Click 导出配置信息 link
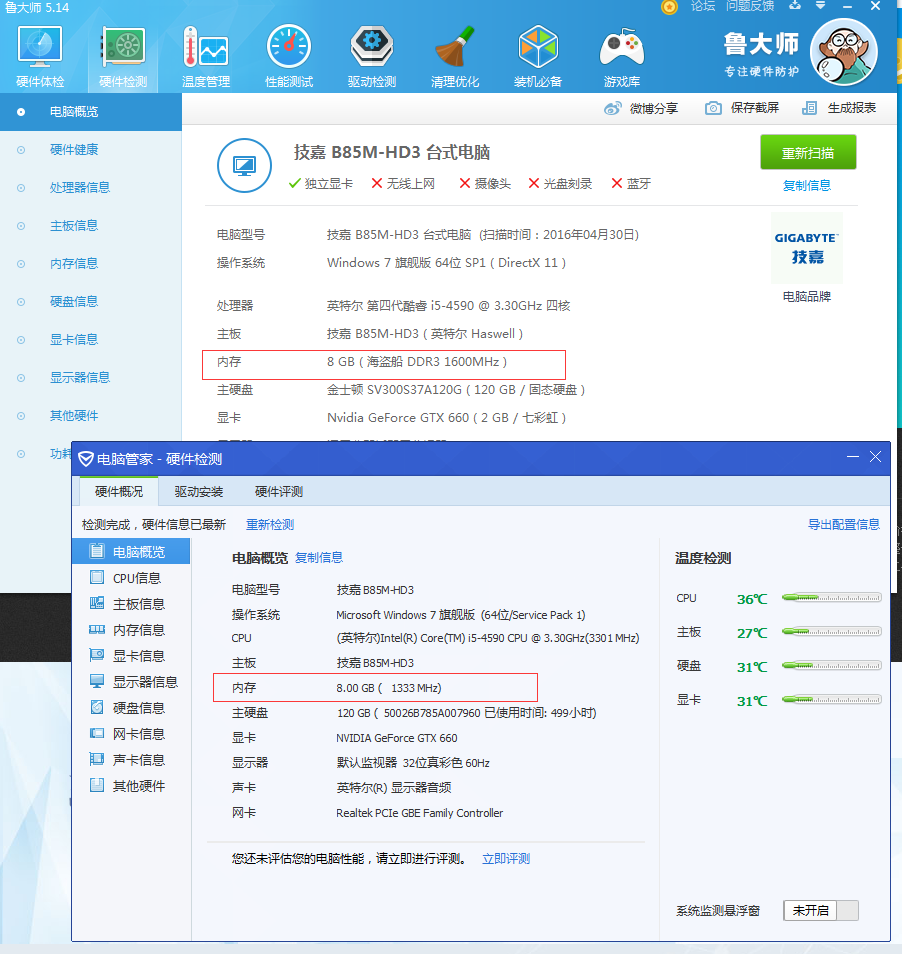902x954 pixels. click(x=844, y=524)
